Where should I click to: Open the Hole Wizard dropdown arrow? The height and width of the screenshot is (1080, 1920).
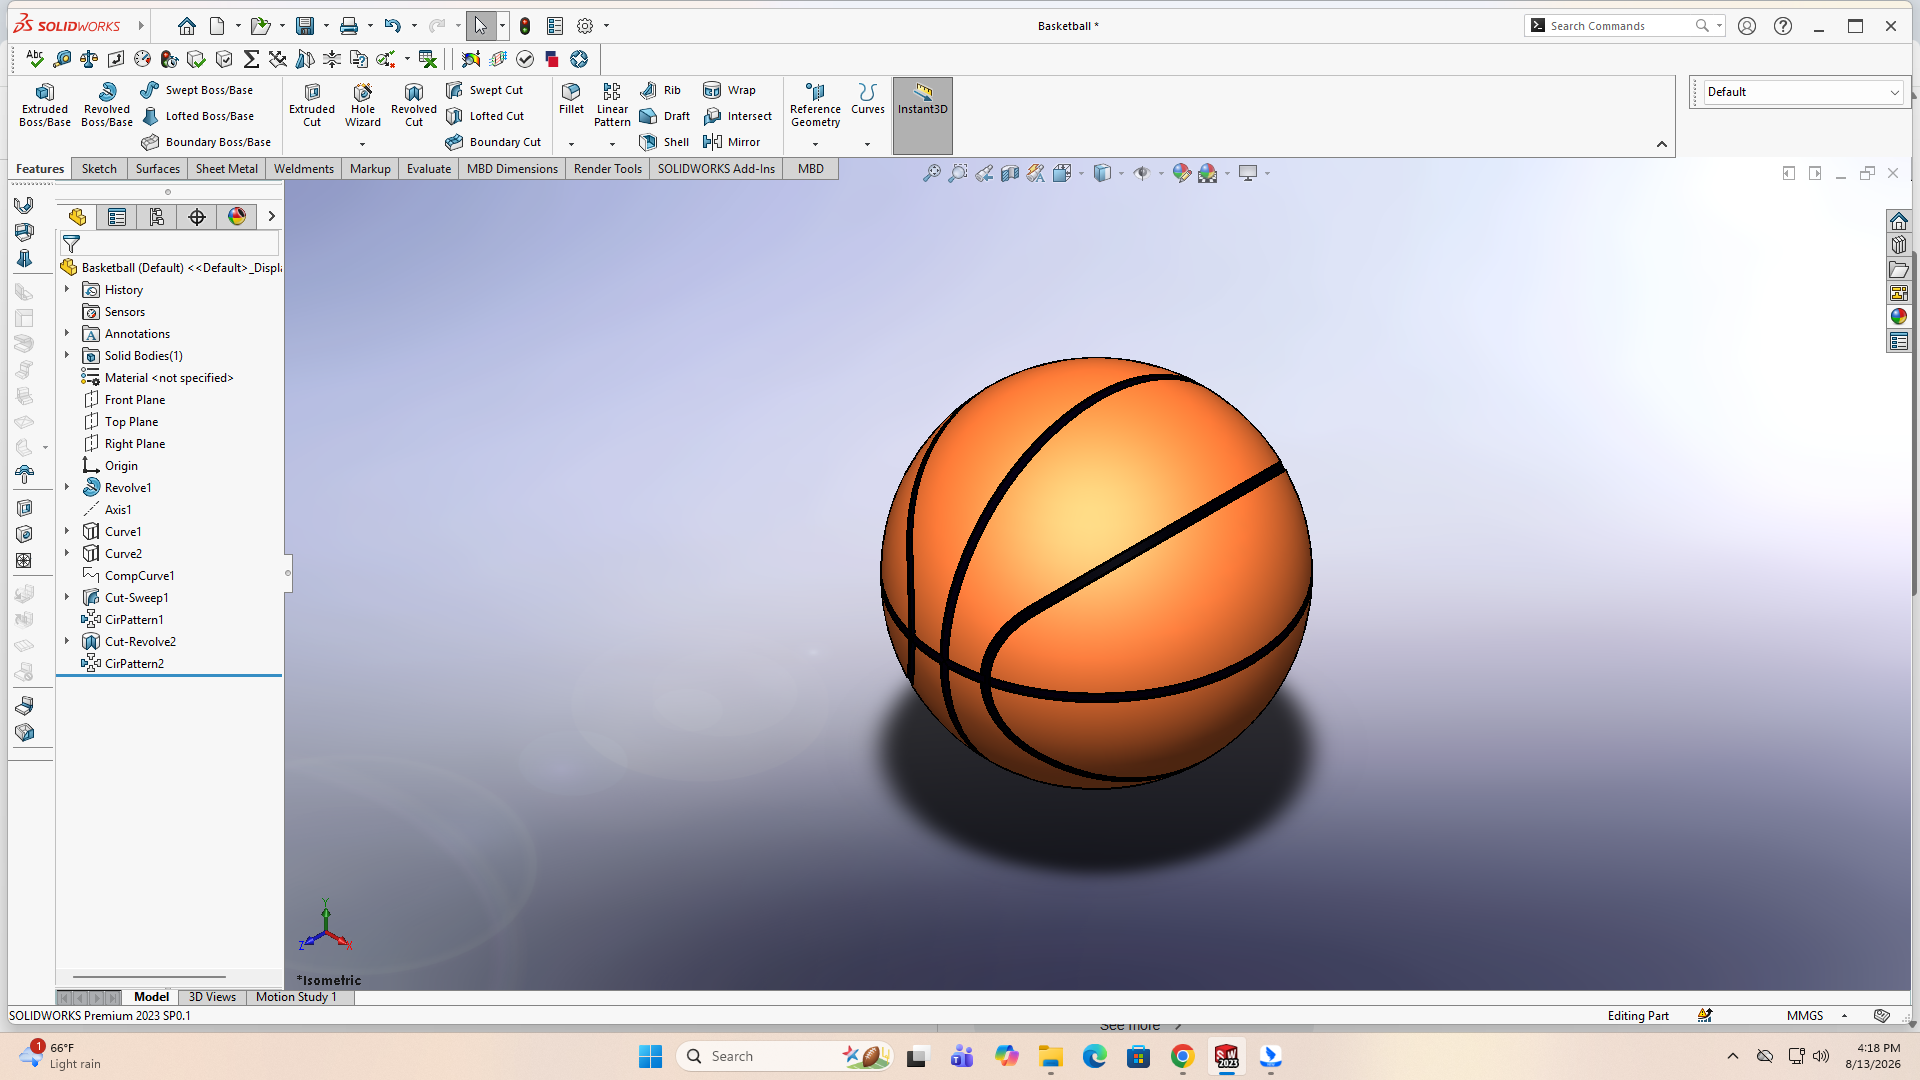363,144
